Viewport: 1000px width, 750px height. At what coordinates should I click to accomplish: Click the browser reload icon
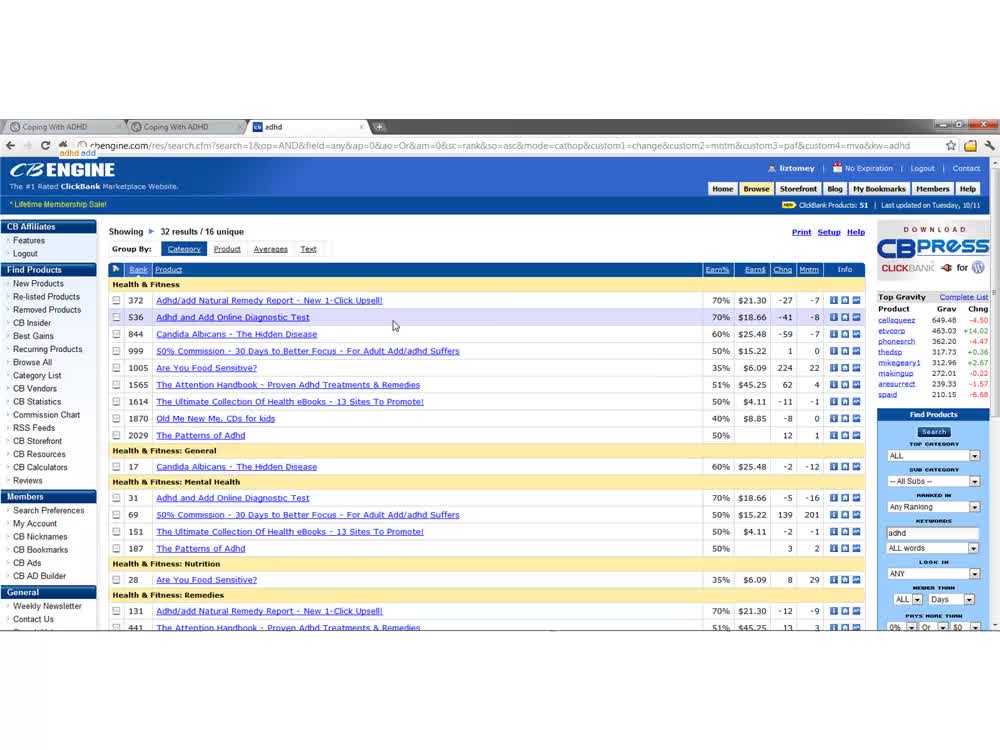click(45, 145)
